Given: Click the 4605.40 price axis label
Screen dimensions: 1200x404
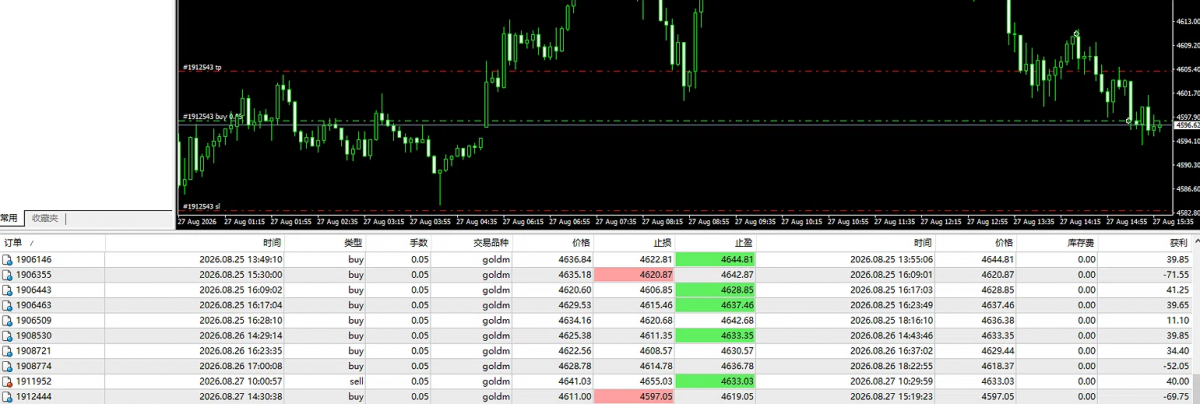Looking at the screenshot, I should coord(1187,70).
